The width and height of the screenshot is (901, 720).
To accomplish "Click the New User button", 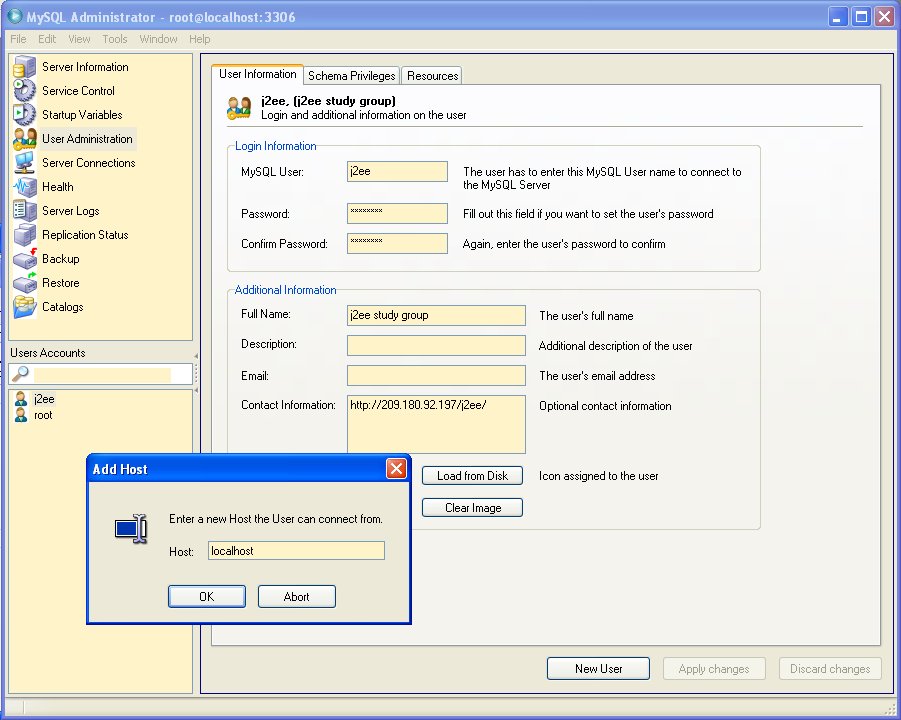I will tap(598, 669).
